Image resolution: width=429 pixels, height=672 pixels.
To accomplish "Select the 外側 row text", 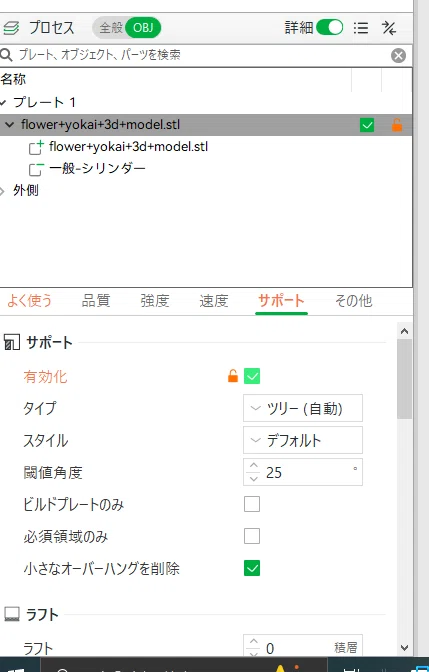I will 26,190.
